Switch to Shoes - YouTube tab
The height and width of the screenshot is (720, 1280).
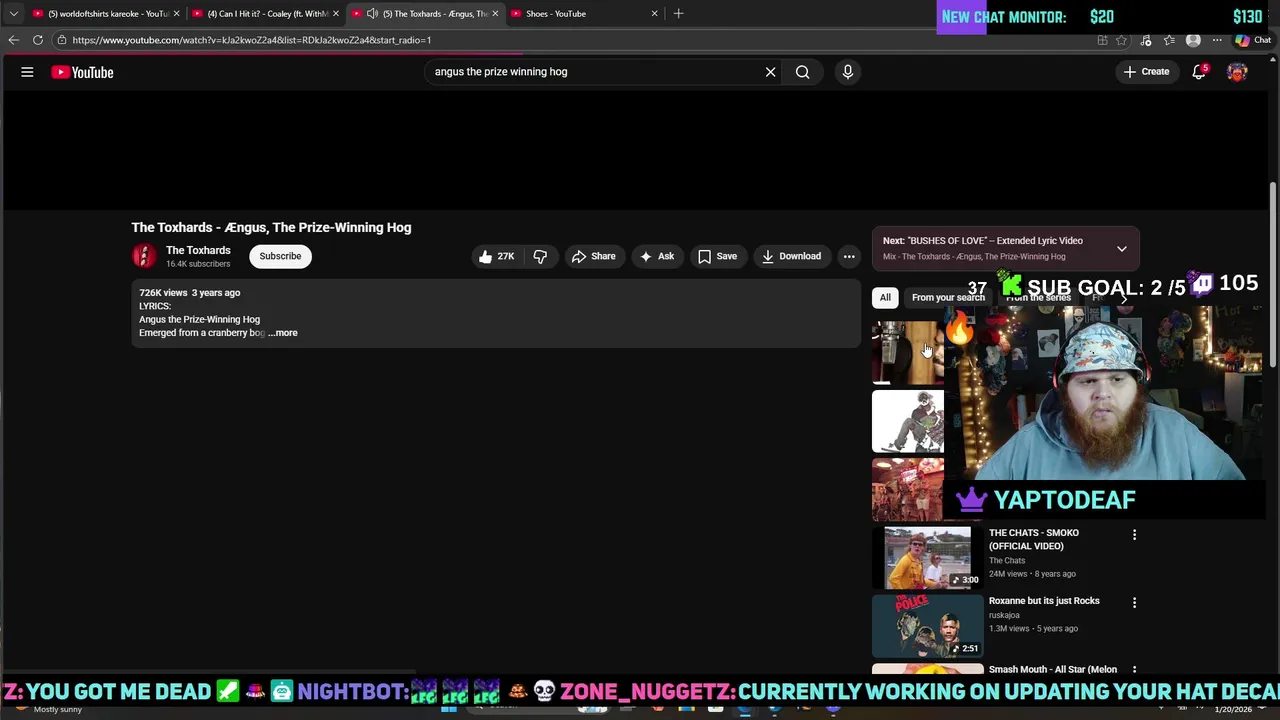pyautogui.click(x=585, y=14)
